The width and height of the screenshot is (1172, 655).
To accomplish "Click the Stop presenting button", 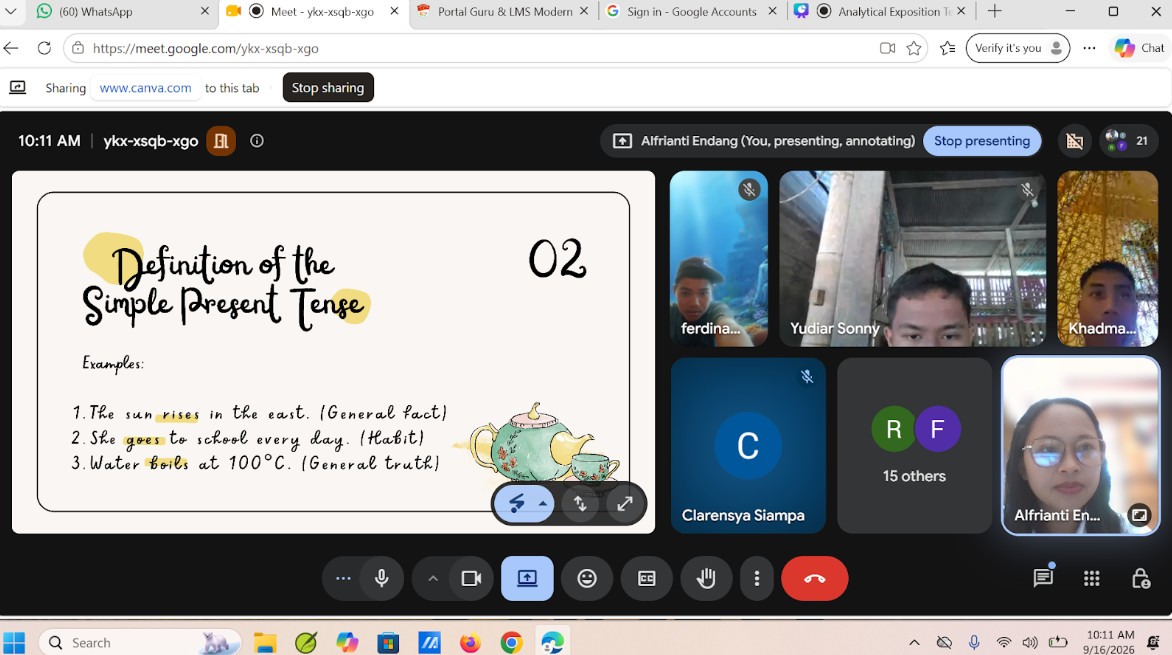I will pyautogui.click(x=981, y=141).
